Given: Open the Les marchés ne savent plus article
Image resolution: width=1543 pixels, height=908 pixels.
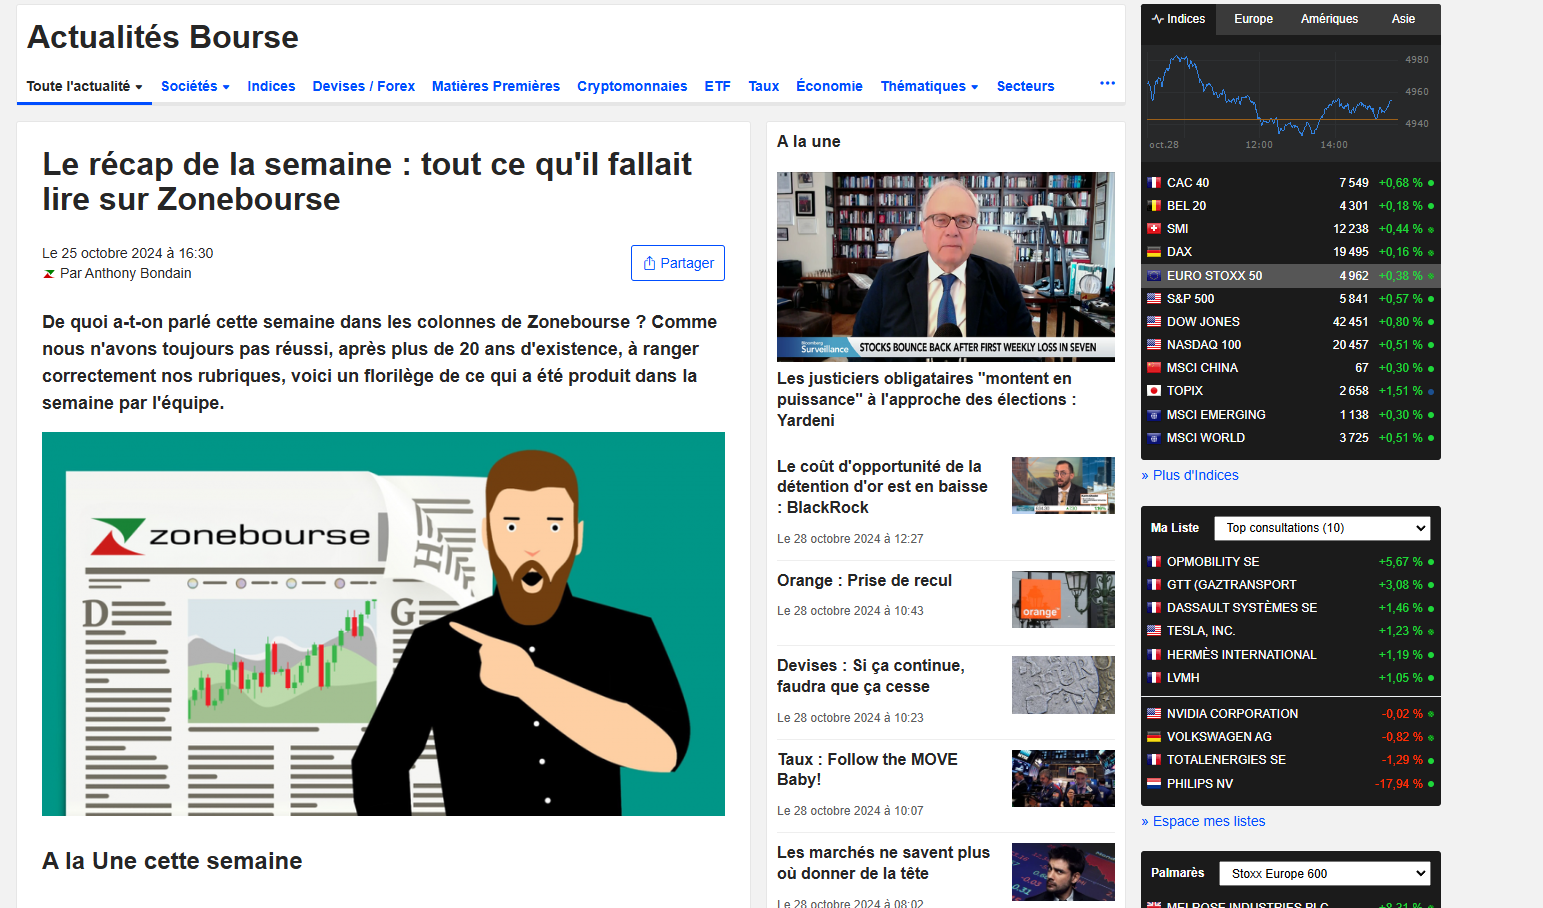Looking at the screenshot, I should click(x=883, y=863).
